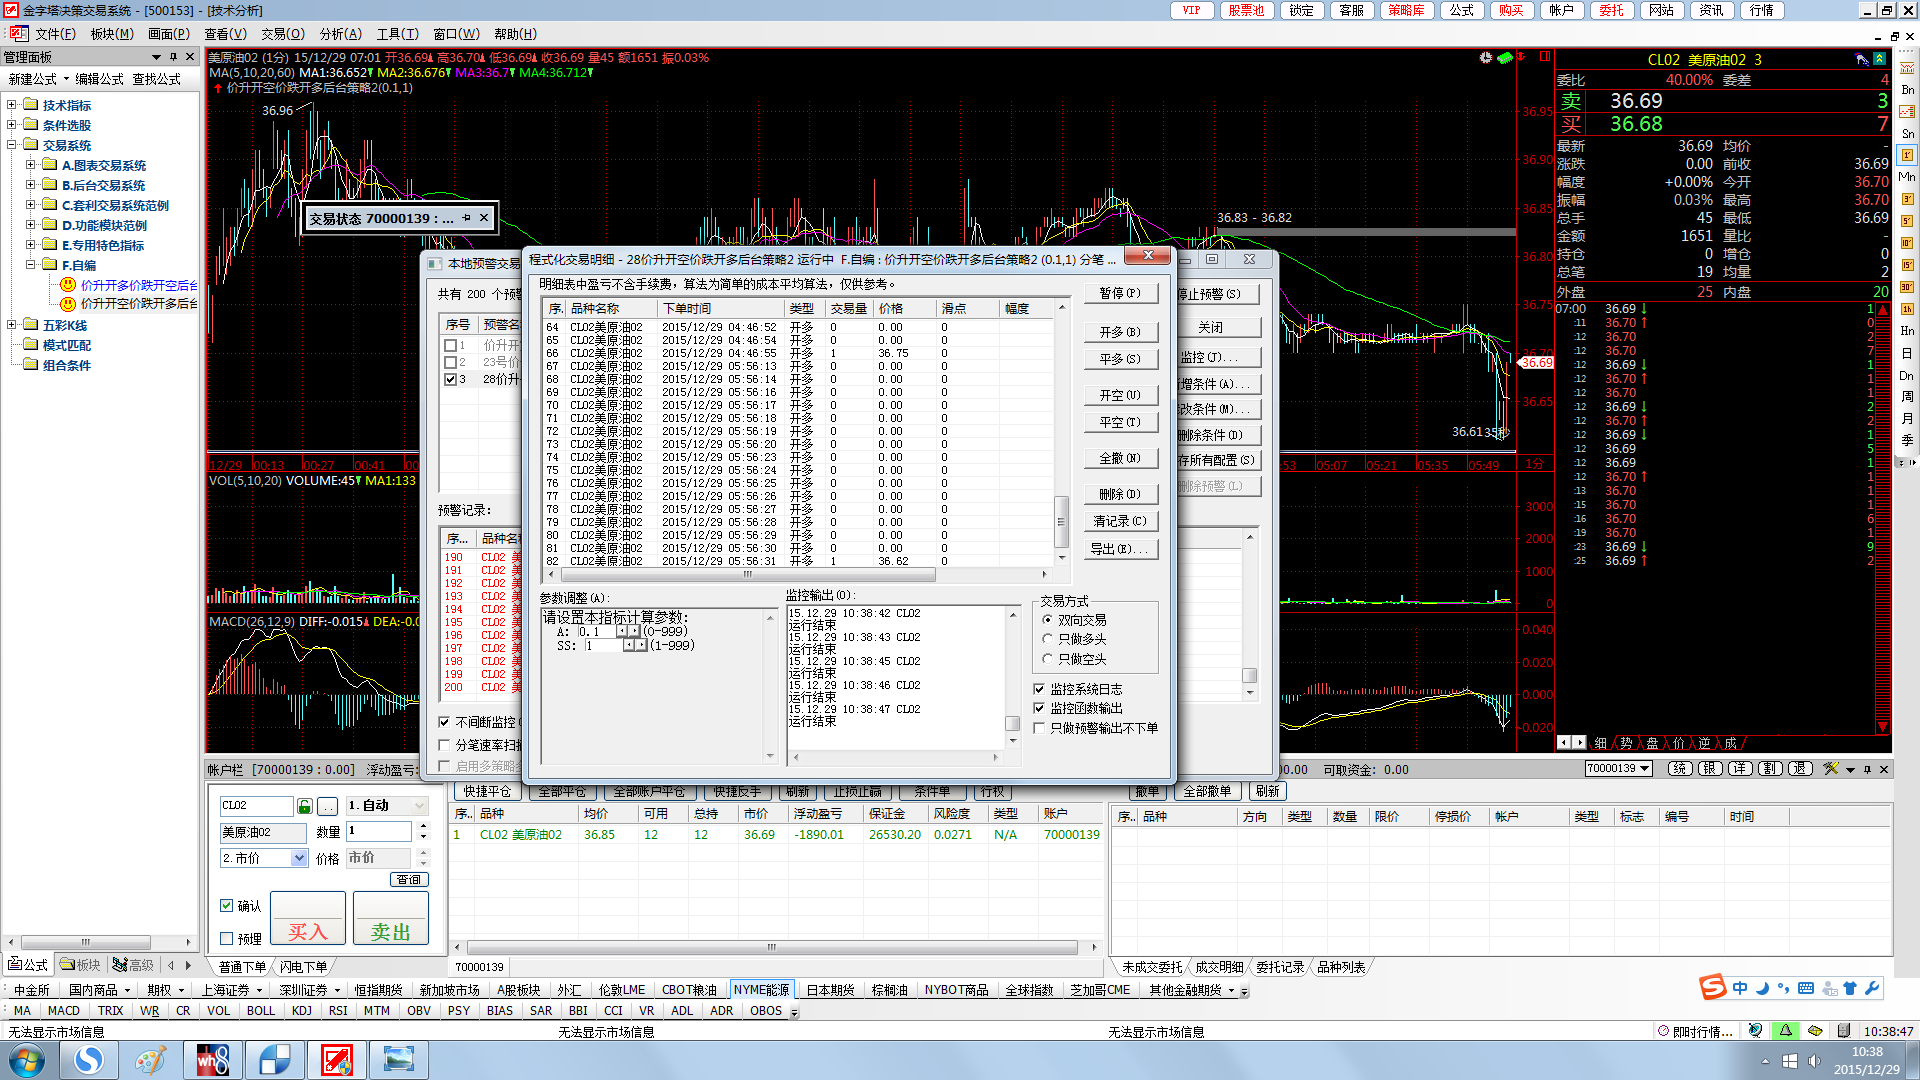Open the 其他金融期货 dropdown arrow
This screenshot has width=1920, height=1080.
tap(1232, 991)
